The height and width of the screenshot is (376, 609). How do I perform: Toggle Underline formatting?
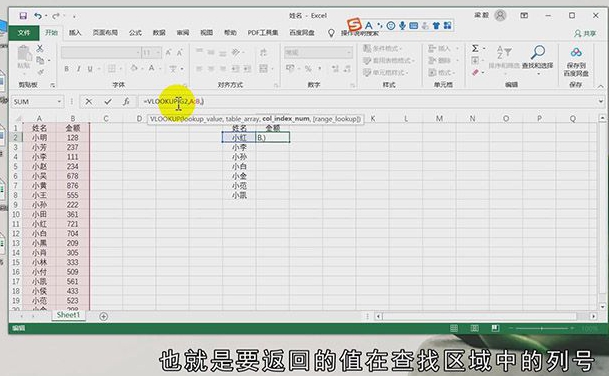click(90, 69)
